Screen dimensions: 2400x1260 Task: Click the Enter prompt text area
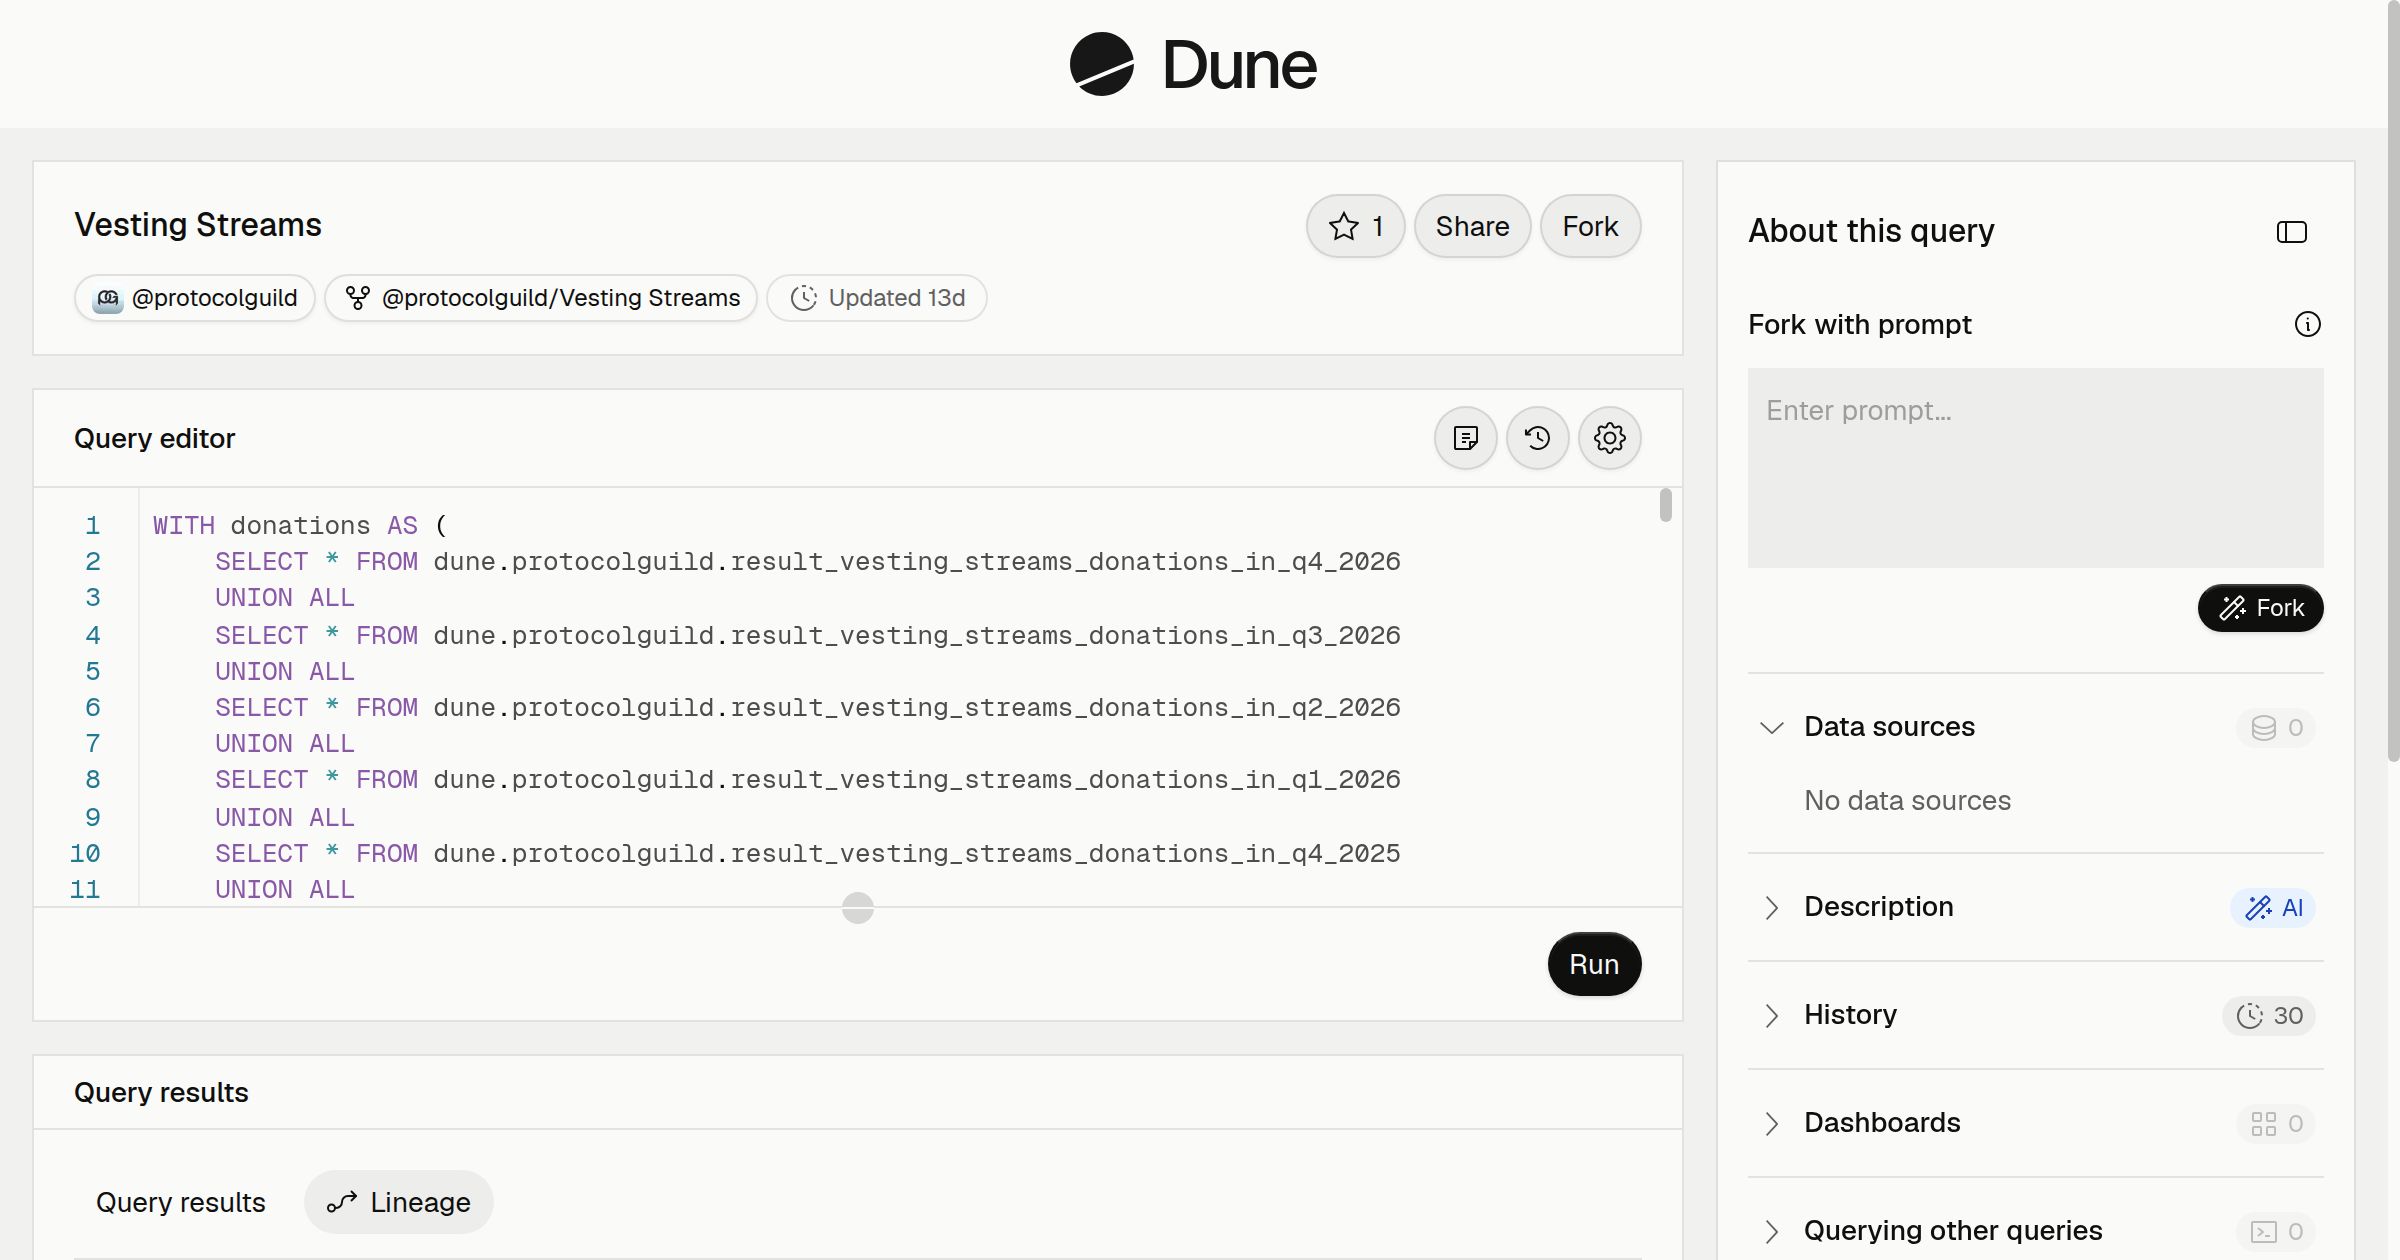[x=2035, y=468]
